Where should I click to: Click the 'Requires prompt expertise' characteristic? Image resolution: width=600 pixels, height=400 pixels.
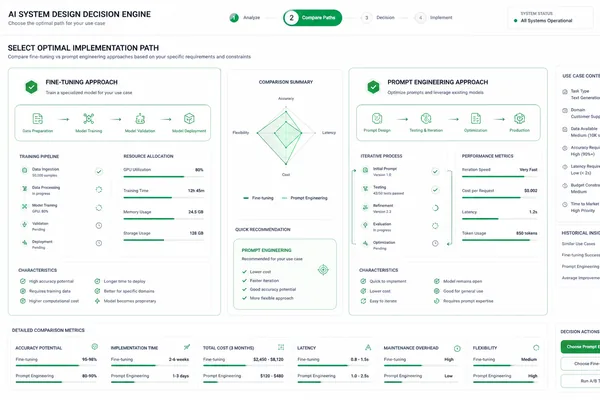click(x=464, y=301)
